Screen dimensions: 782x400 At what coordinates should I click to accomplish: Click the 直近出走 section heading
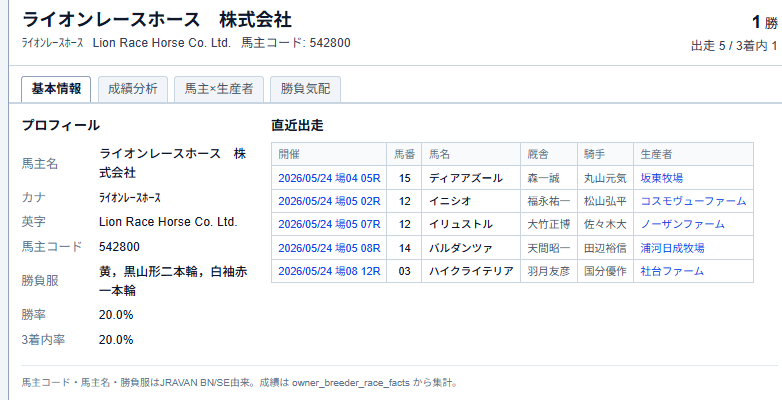pyautogui.click(x=297, y=125)
